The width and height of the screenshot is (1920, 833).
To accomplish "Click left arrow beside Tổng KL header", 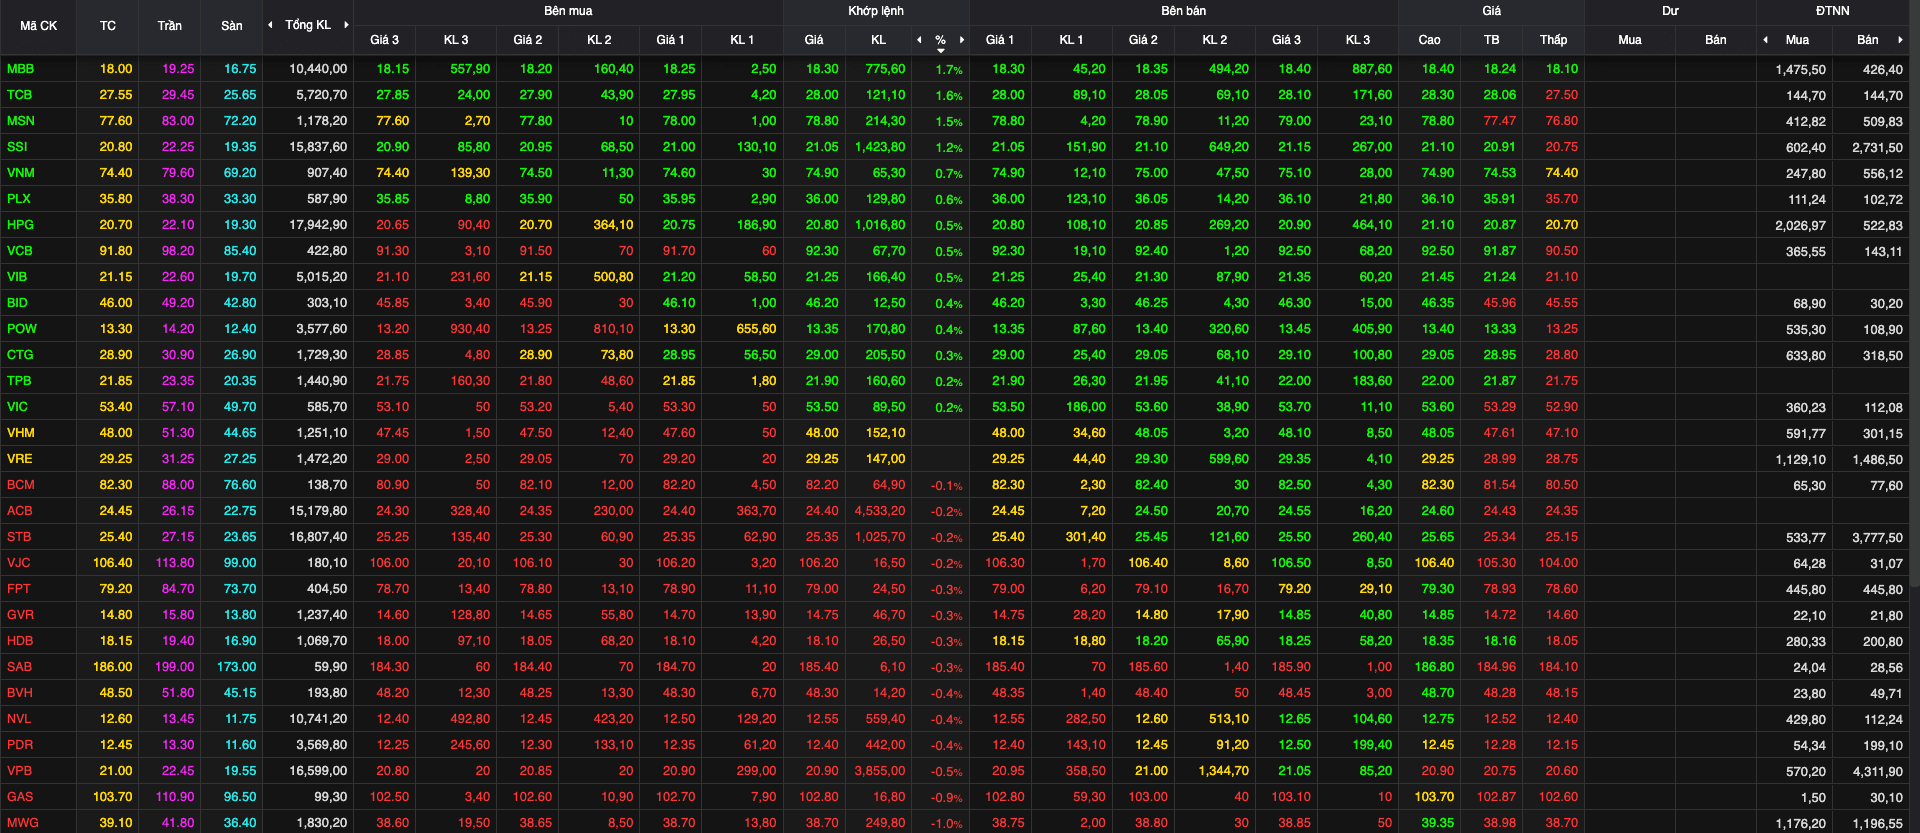I will click(x=270, y=25).
